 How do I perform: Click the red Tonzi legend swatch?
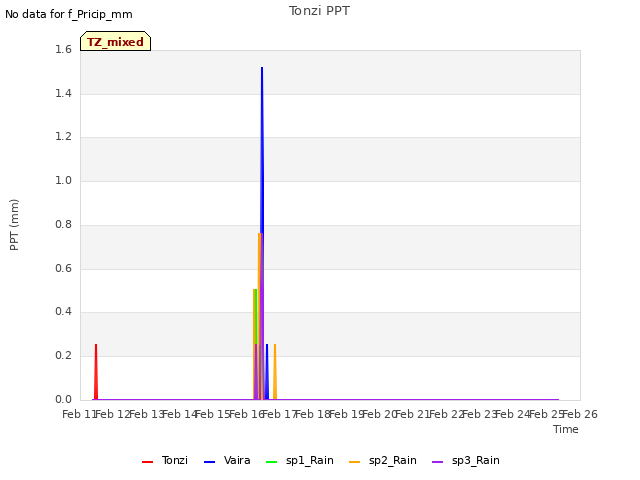click(x=147, y=462)
